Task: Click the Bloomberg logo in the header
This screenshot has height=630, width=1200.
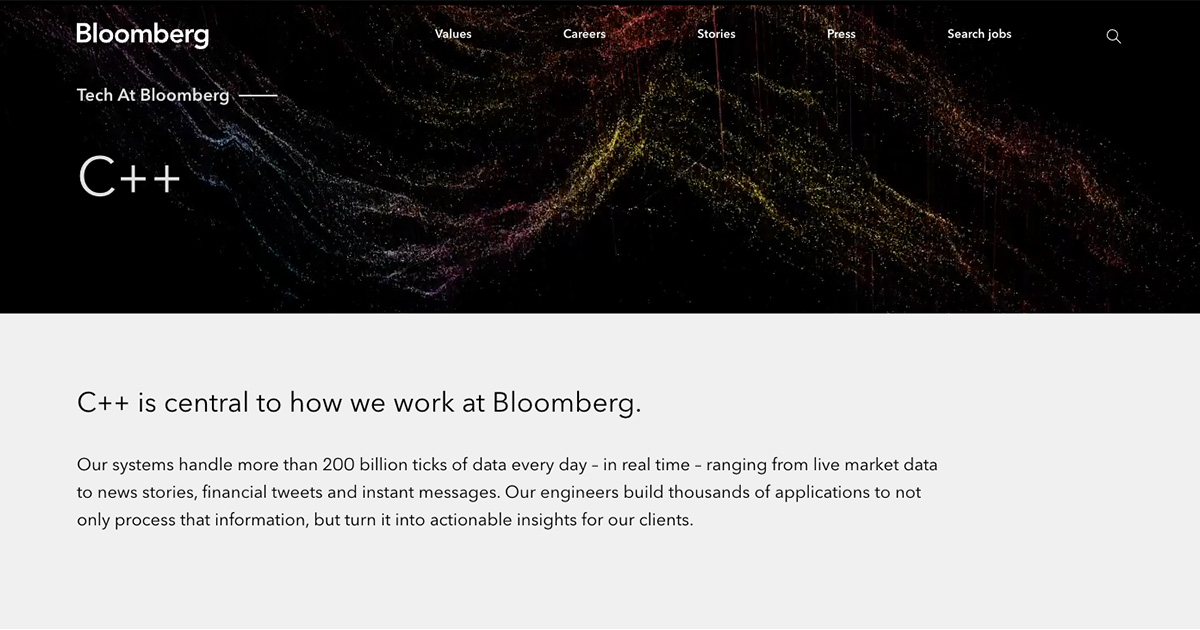Action: point(143,35)
